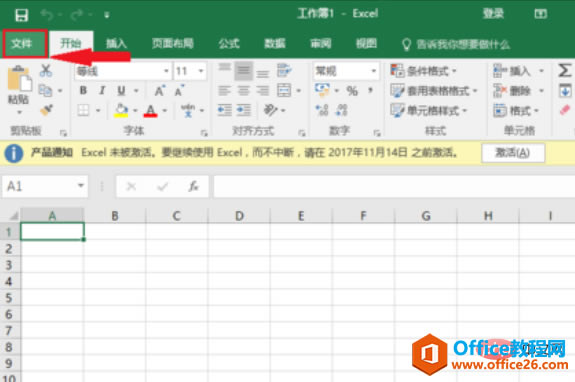Click Merge and Center icon
The width and height of the screenshot is (575, 382).
(284, 90)
